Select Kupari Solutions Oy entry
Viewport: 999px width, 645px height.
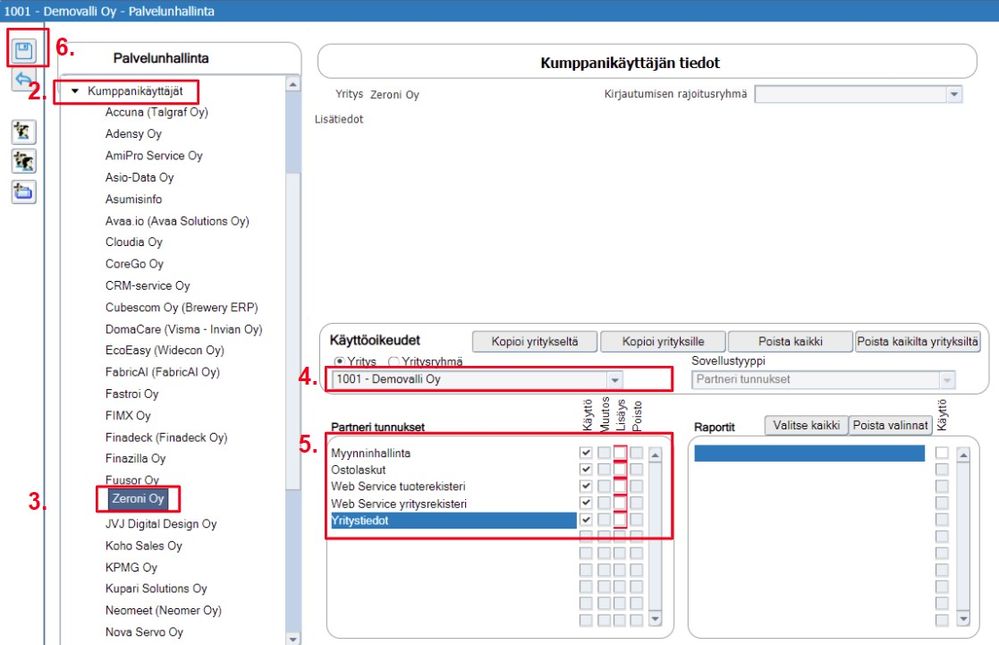(x=156, y=588)
